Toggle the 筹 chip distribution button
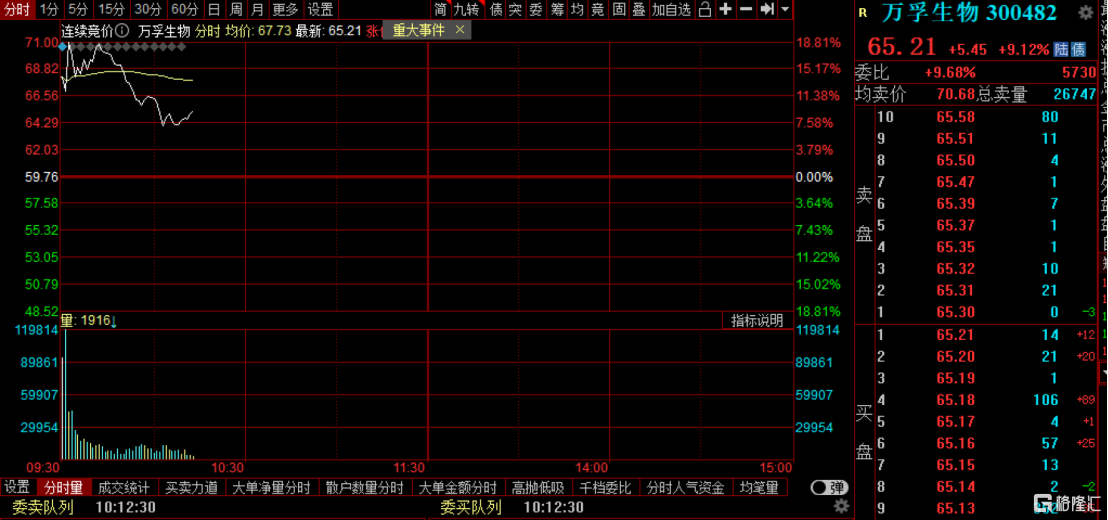Viewport: 1108px width, 520px height. (558, 9)
